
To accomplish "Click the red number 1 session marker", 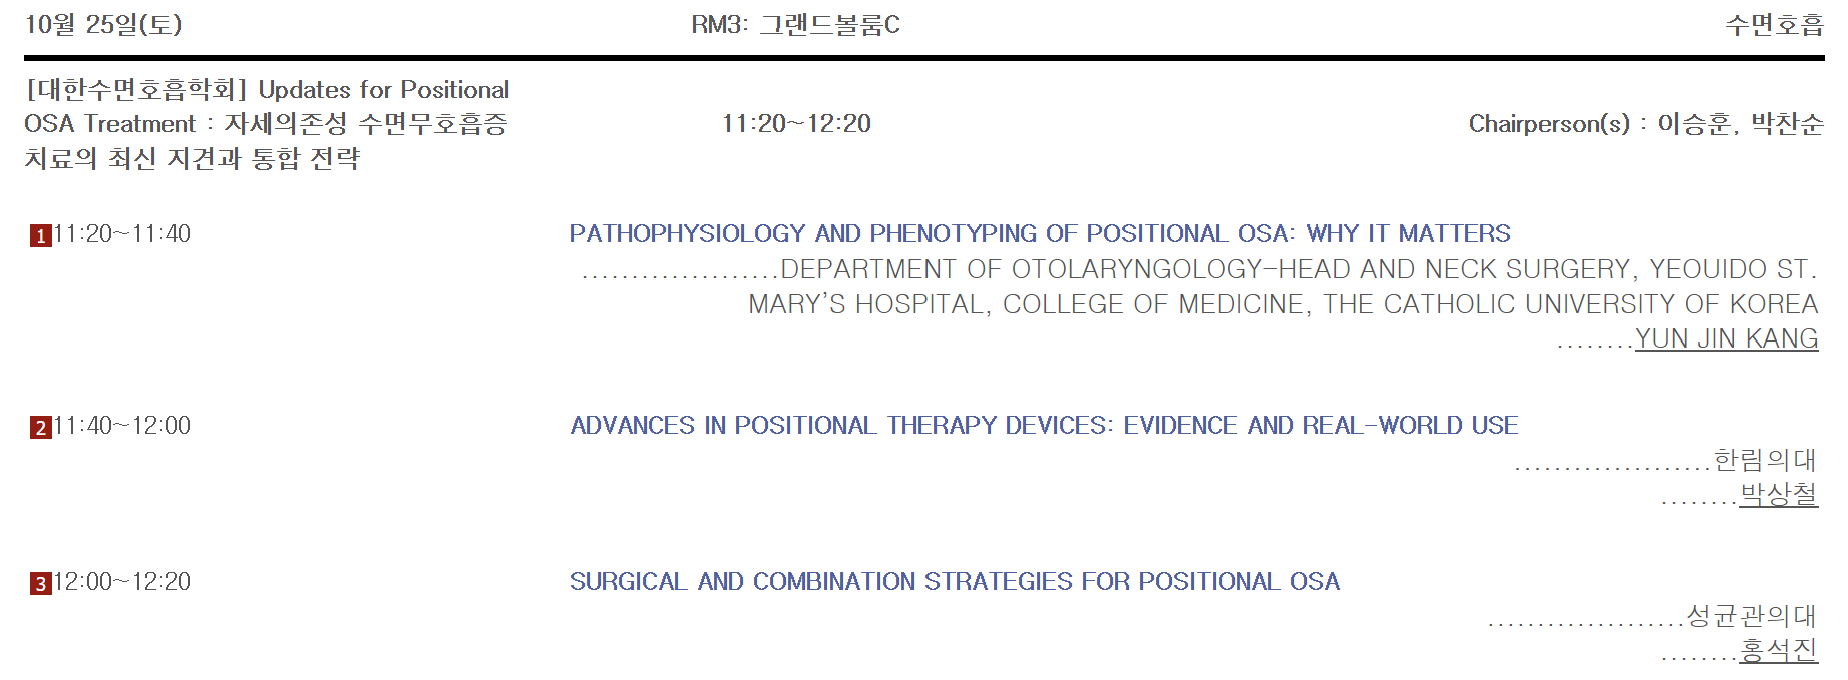I will (x=40, y=236).
